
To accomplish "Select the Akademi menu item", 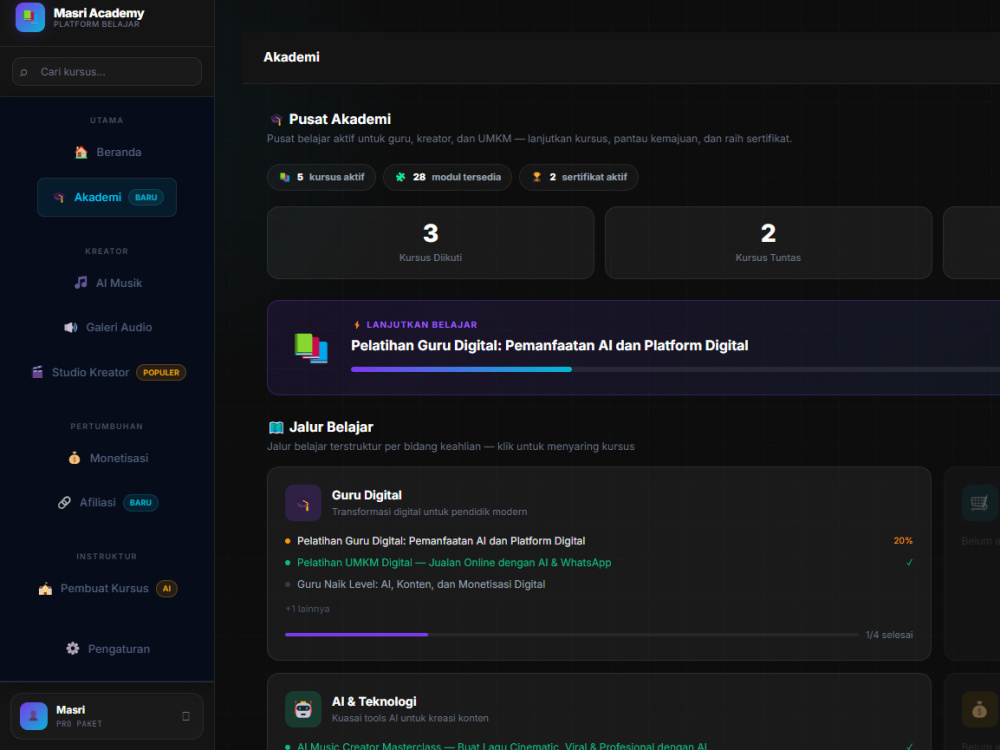I will tap(107, 197).
